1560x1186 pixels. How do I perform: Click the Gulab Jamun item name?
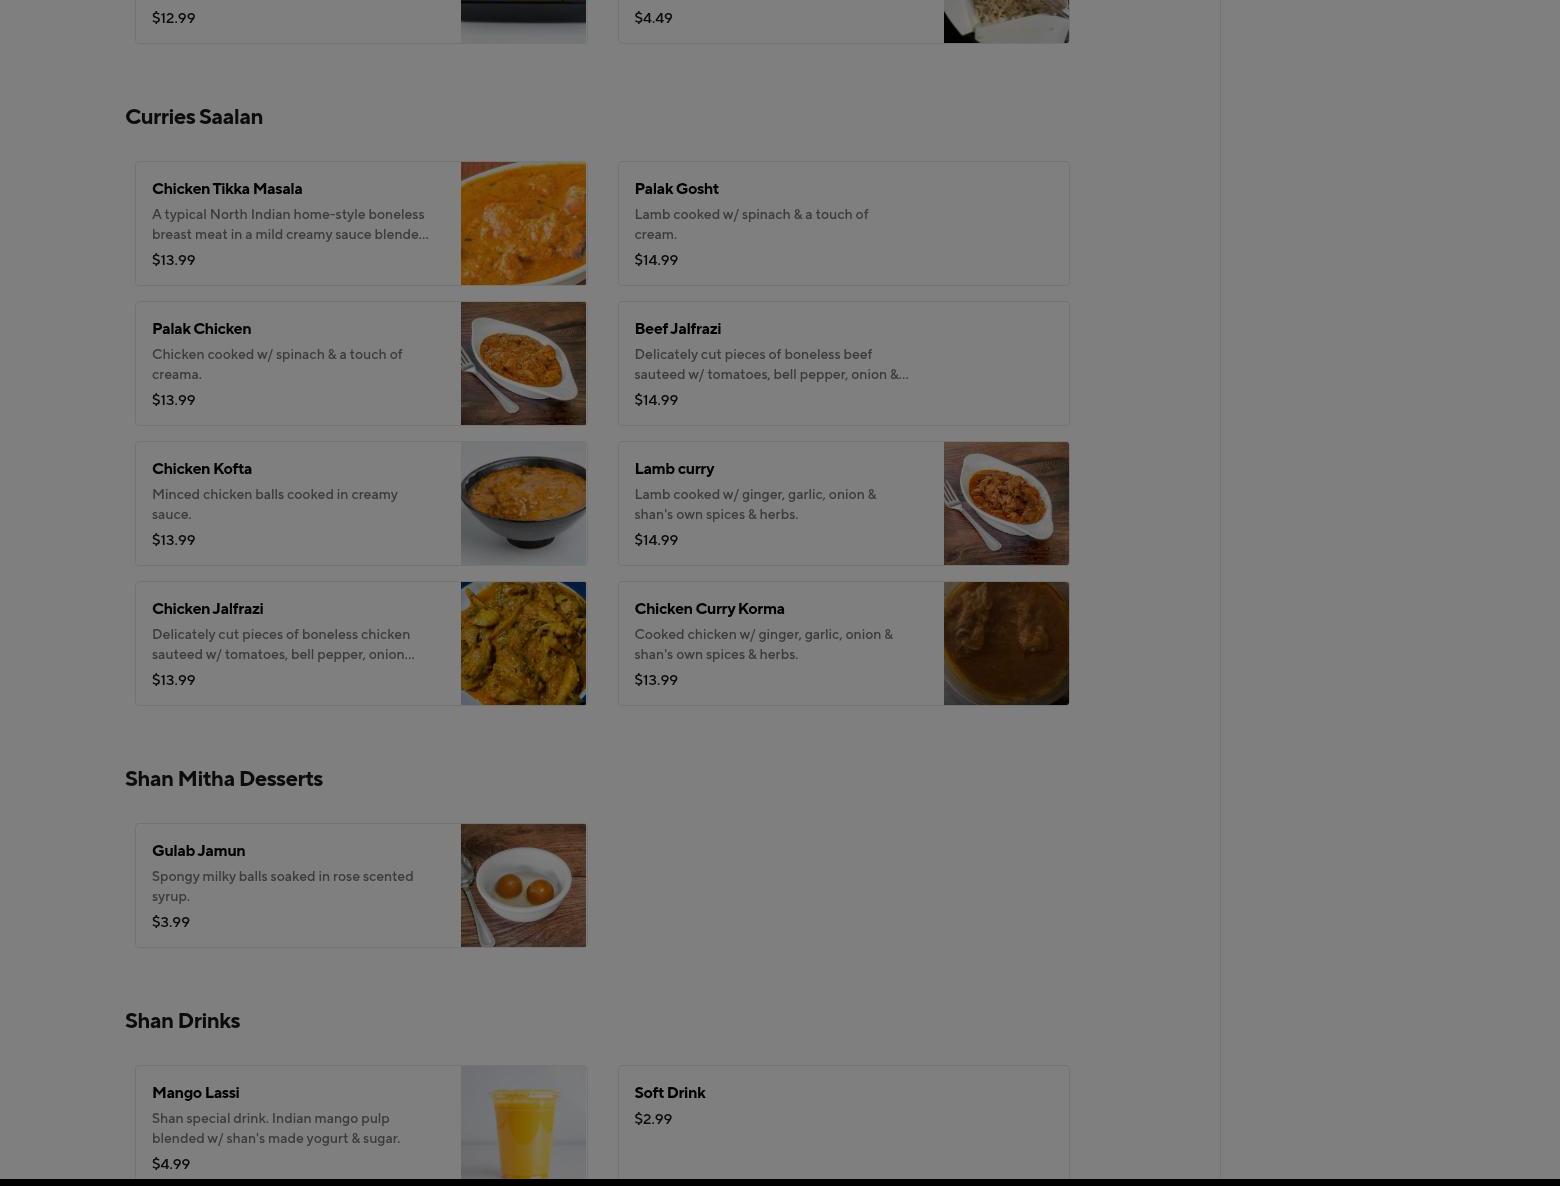click(198, 850)
